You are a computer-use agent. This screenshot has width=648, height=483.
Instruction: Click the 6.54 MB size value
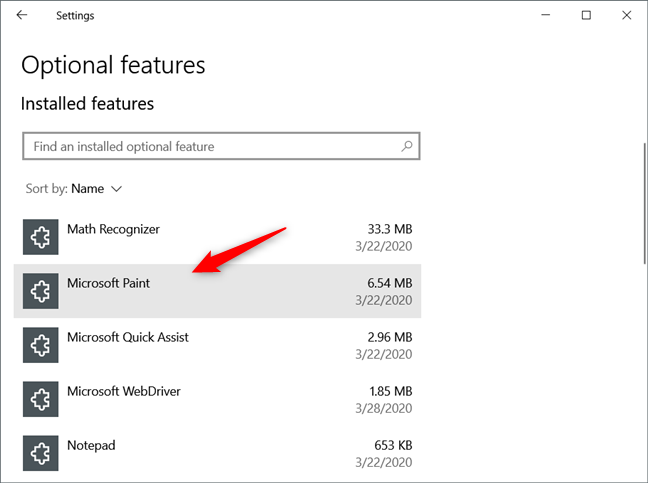390,283
